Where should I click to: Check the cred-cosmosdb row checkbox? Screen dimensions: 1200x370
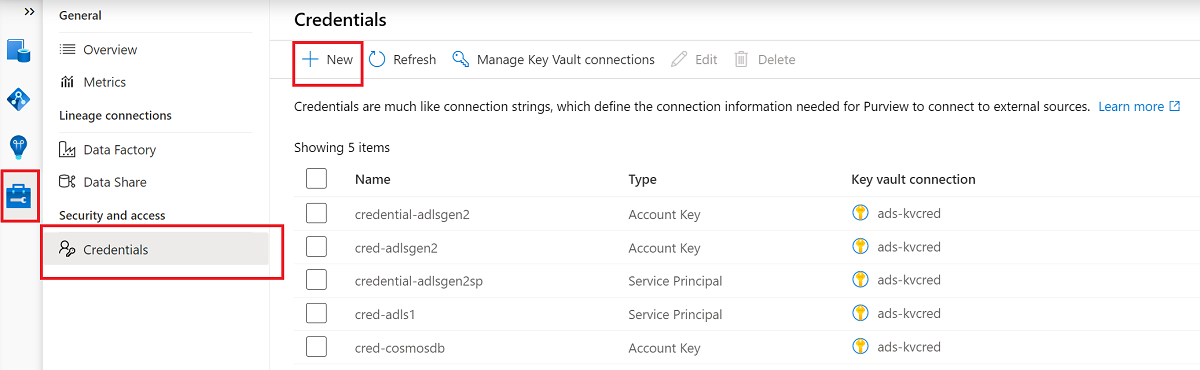coord(316,347)
